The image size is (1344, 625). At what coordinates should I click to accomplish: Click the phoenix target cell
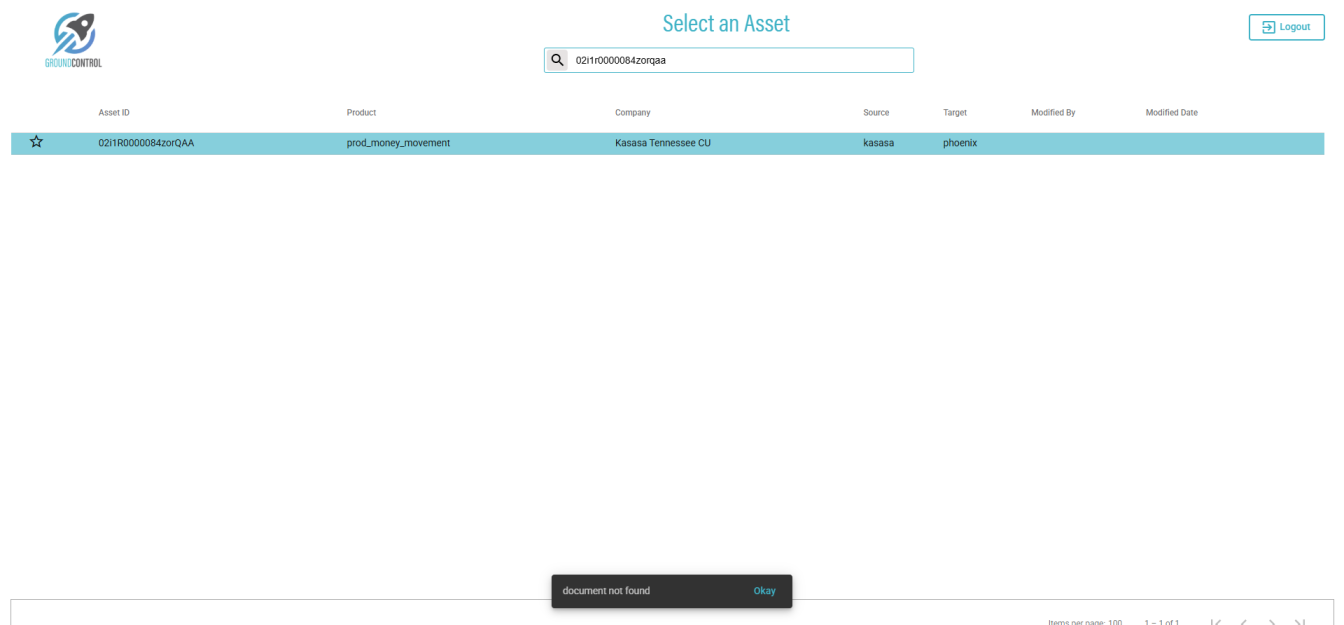960,143
